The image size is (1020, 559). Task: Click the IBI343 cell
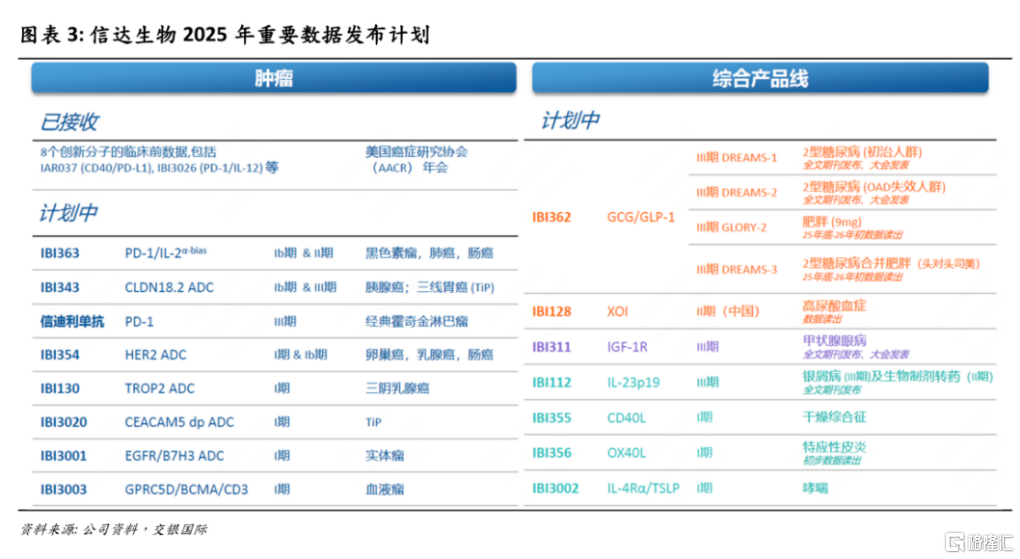pyautogui.click(x=60, y=288)
